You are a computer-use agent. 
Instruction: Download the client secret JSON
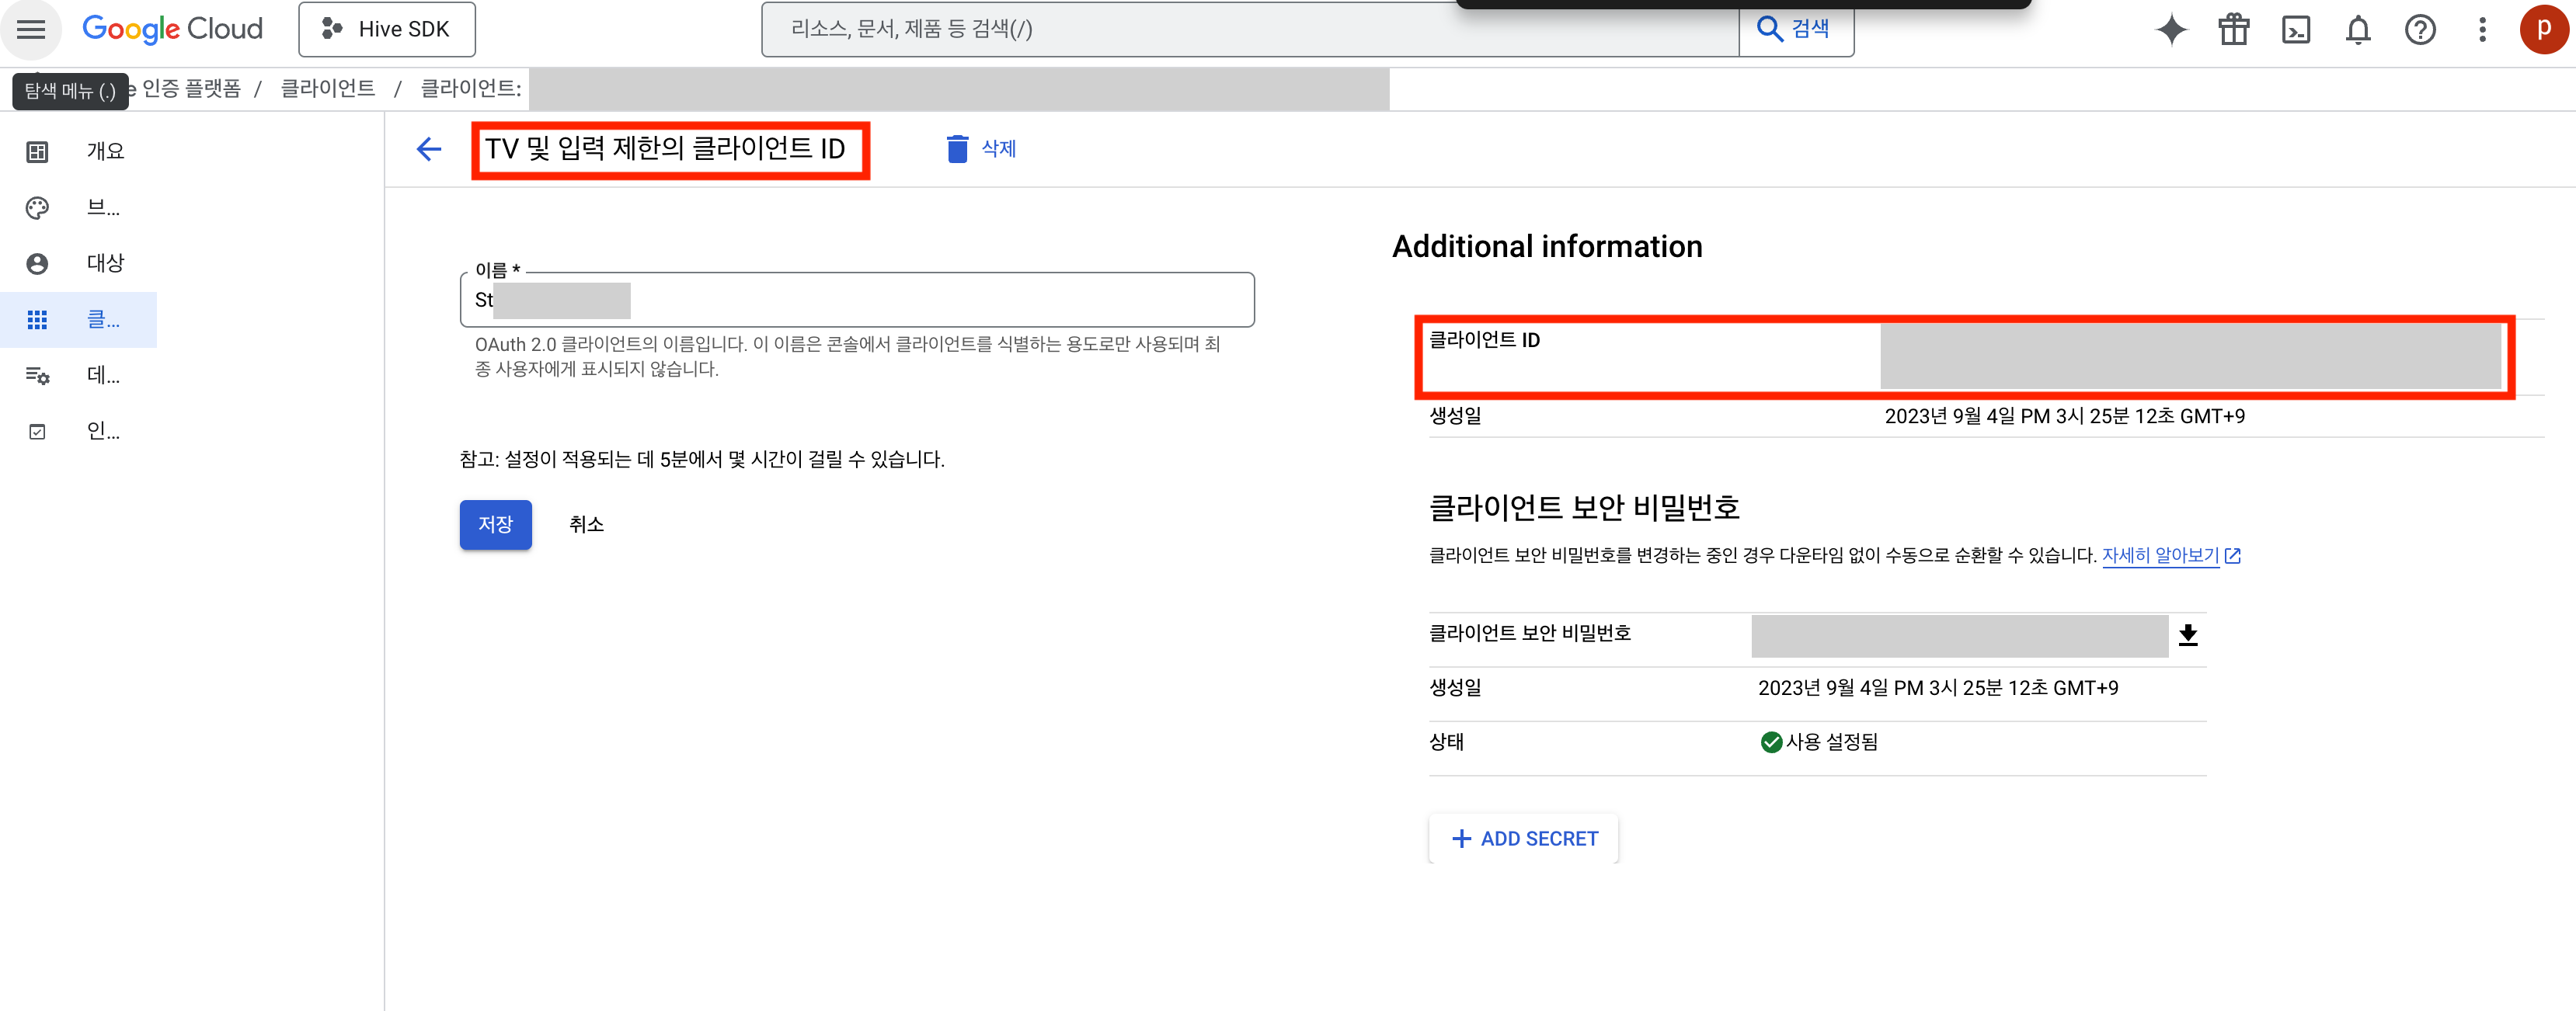2188,635
